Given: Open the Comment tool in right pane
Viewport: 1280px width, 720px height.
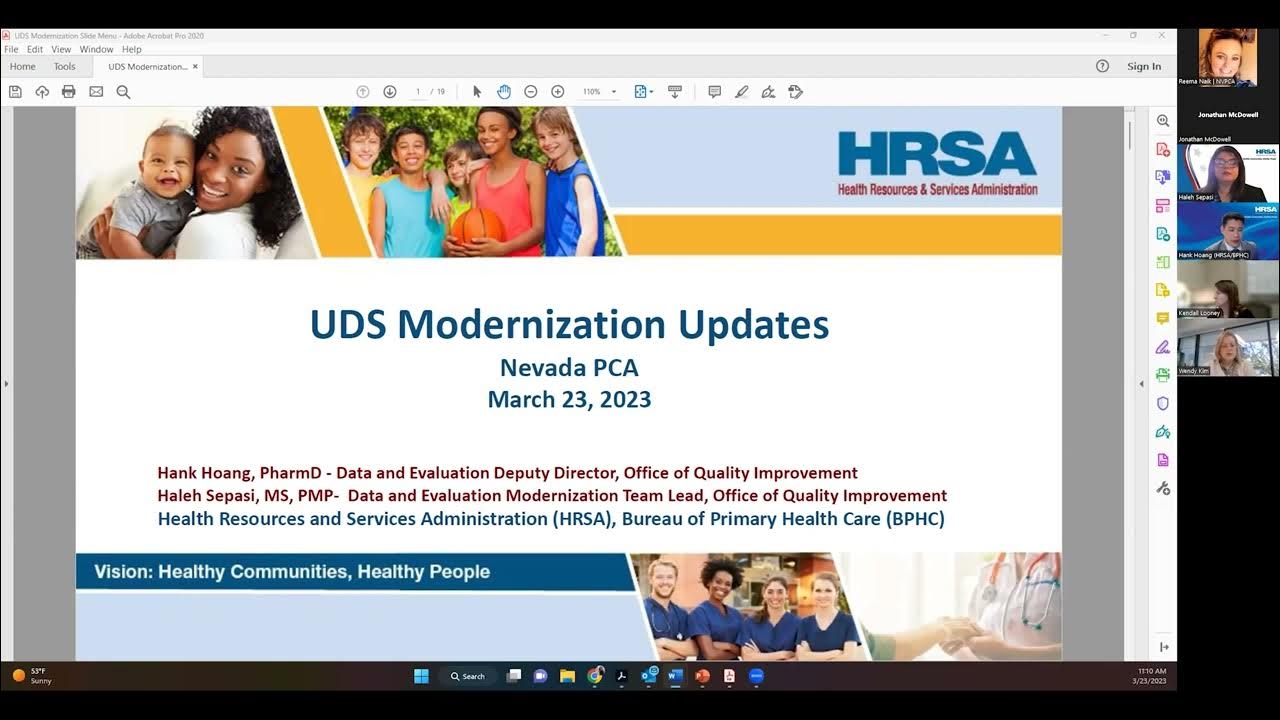Looking at the screenshot, I should coord(1163,318).
